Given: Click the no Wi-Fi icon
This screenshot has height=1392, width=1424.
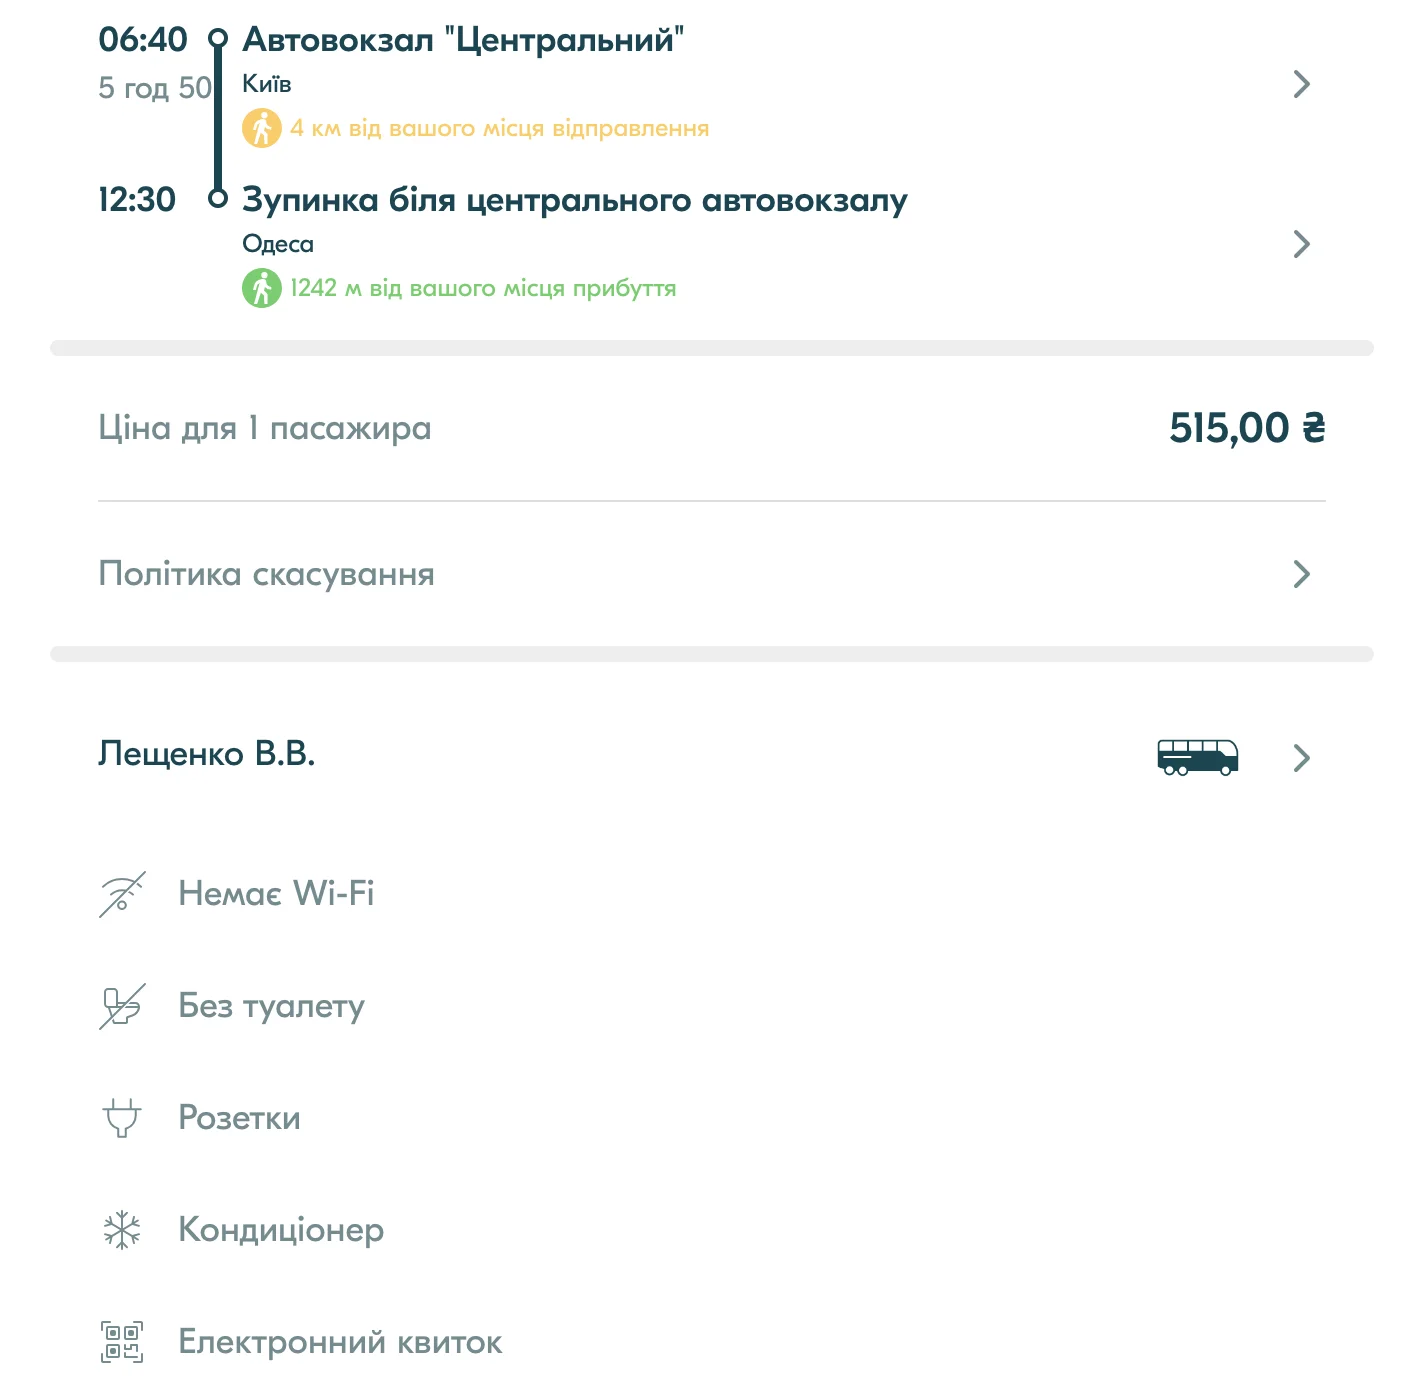Looking at the screenshot, I should coord(122,894).
